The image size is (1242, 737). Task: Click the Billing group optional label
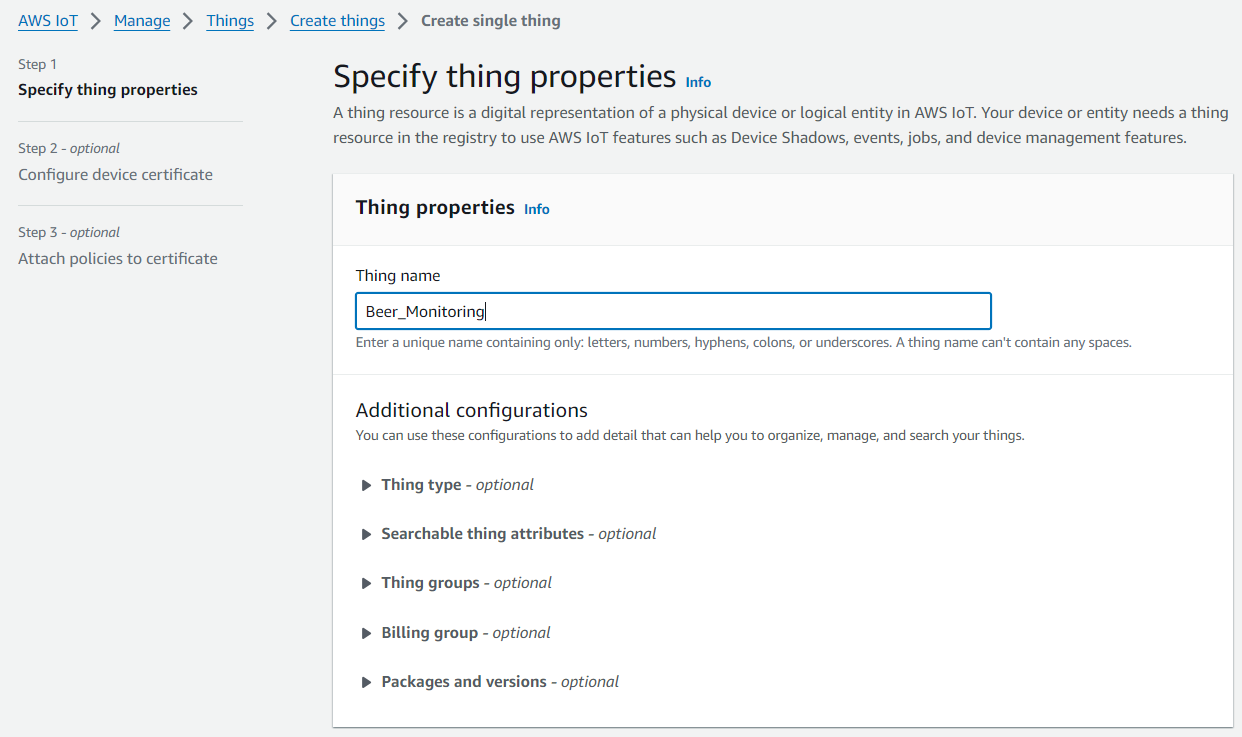465,633
